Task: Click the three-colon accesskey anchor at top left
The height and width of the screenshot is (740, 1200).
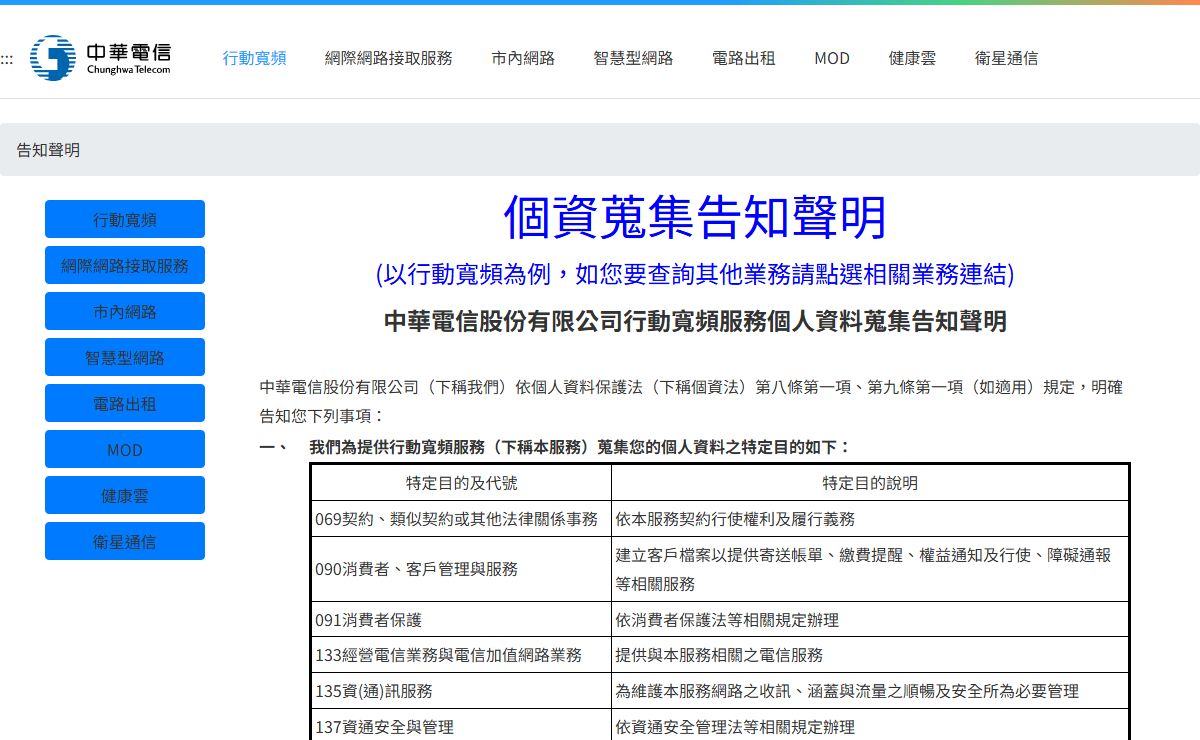Action: pos(7,59)
